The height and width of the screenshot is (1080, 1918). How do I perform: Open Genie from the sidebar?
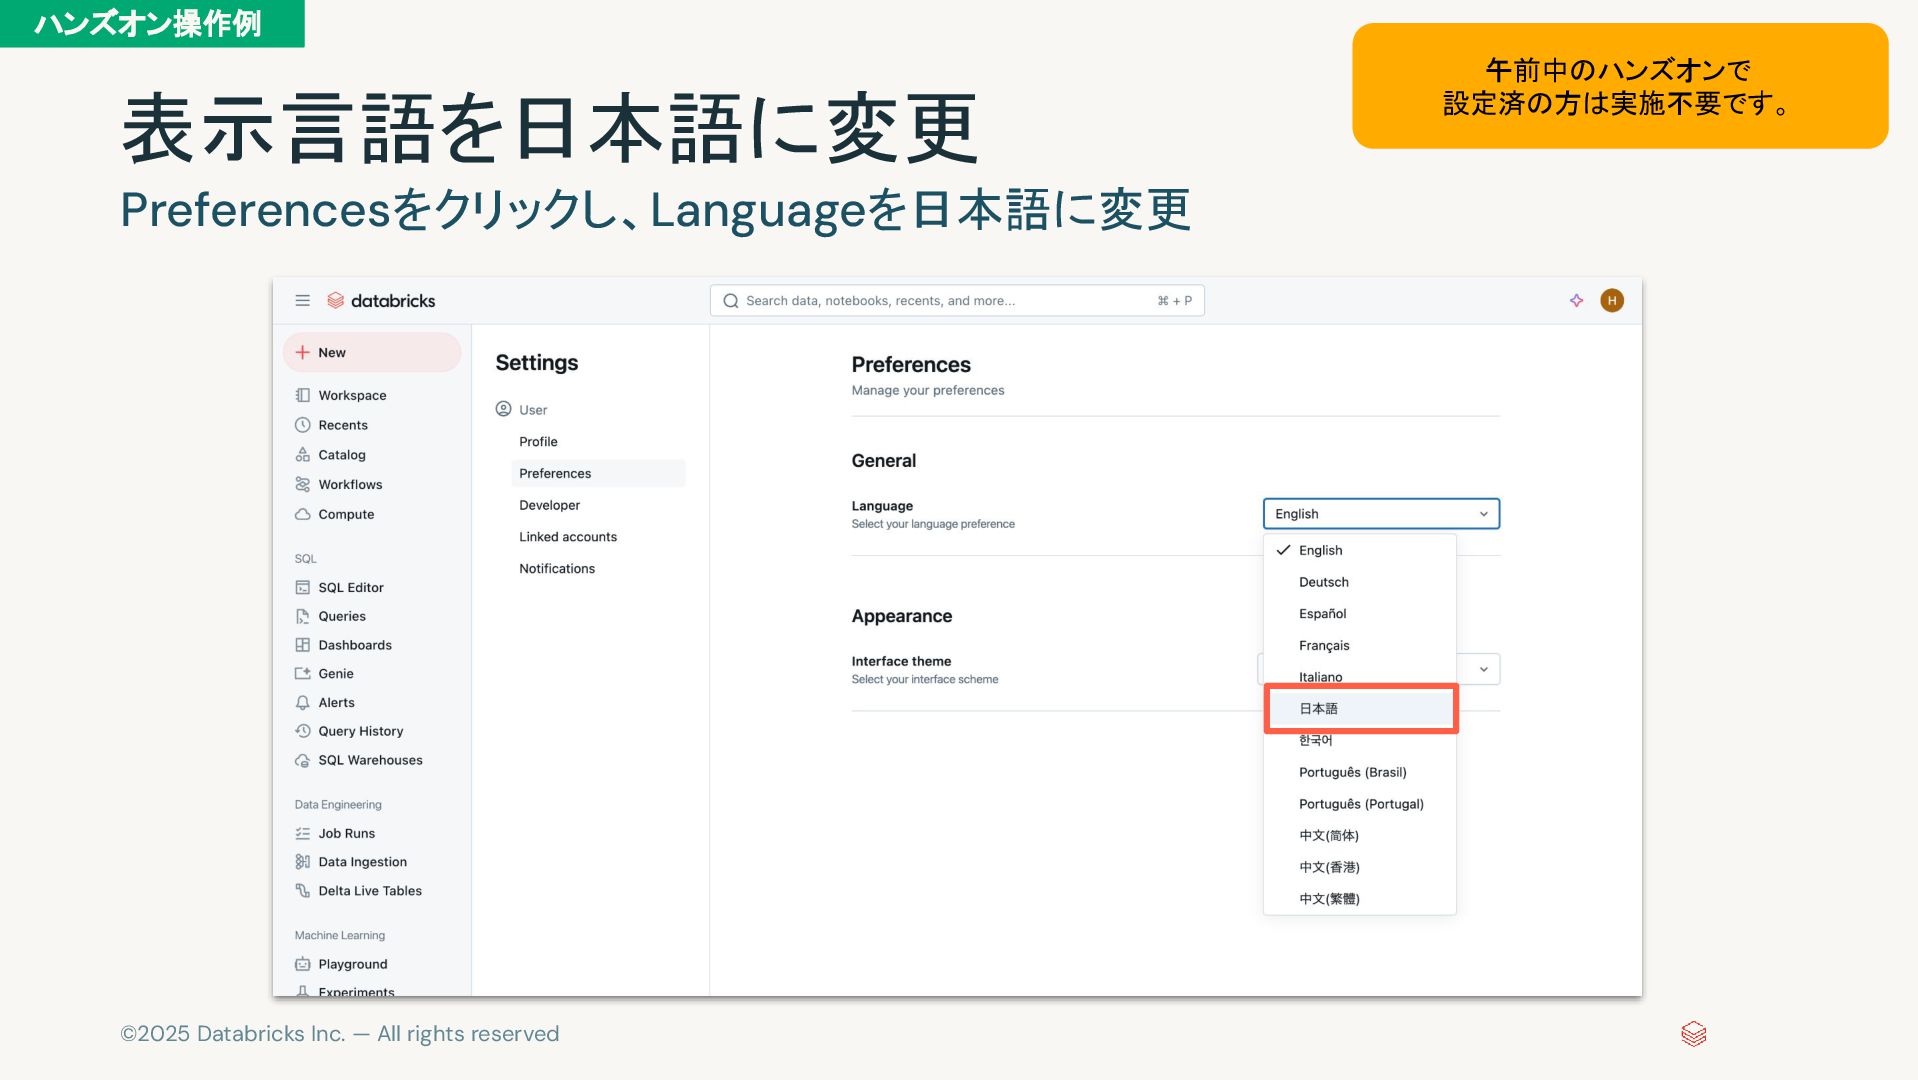(x=335, y=674)
